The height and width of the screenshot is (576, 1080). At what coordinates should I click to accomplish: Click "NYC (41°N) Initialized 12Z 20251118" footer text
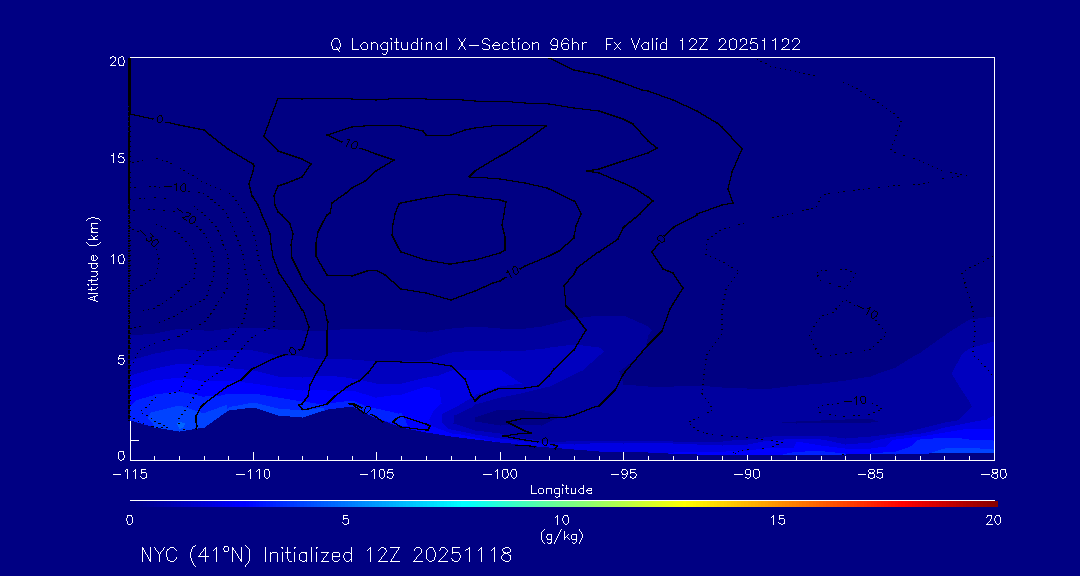coord(326,556)
